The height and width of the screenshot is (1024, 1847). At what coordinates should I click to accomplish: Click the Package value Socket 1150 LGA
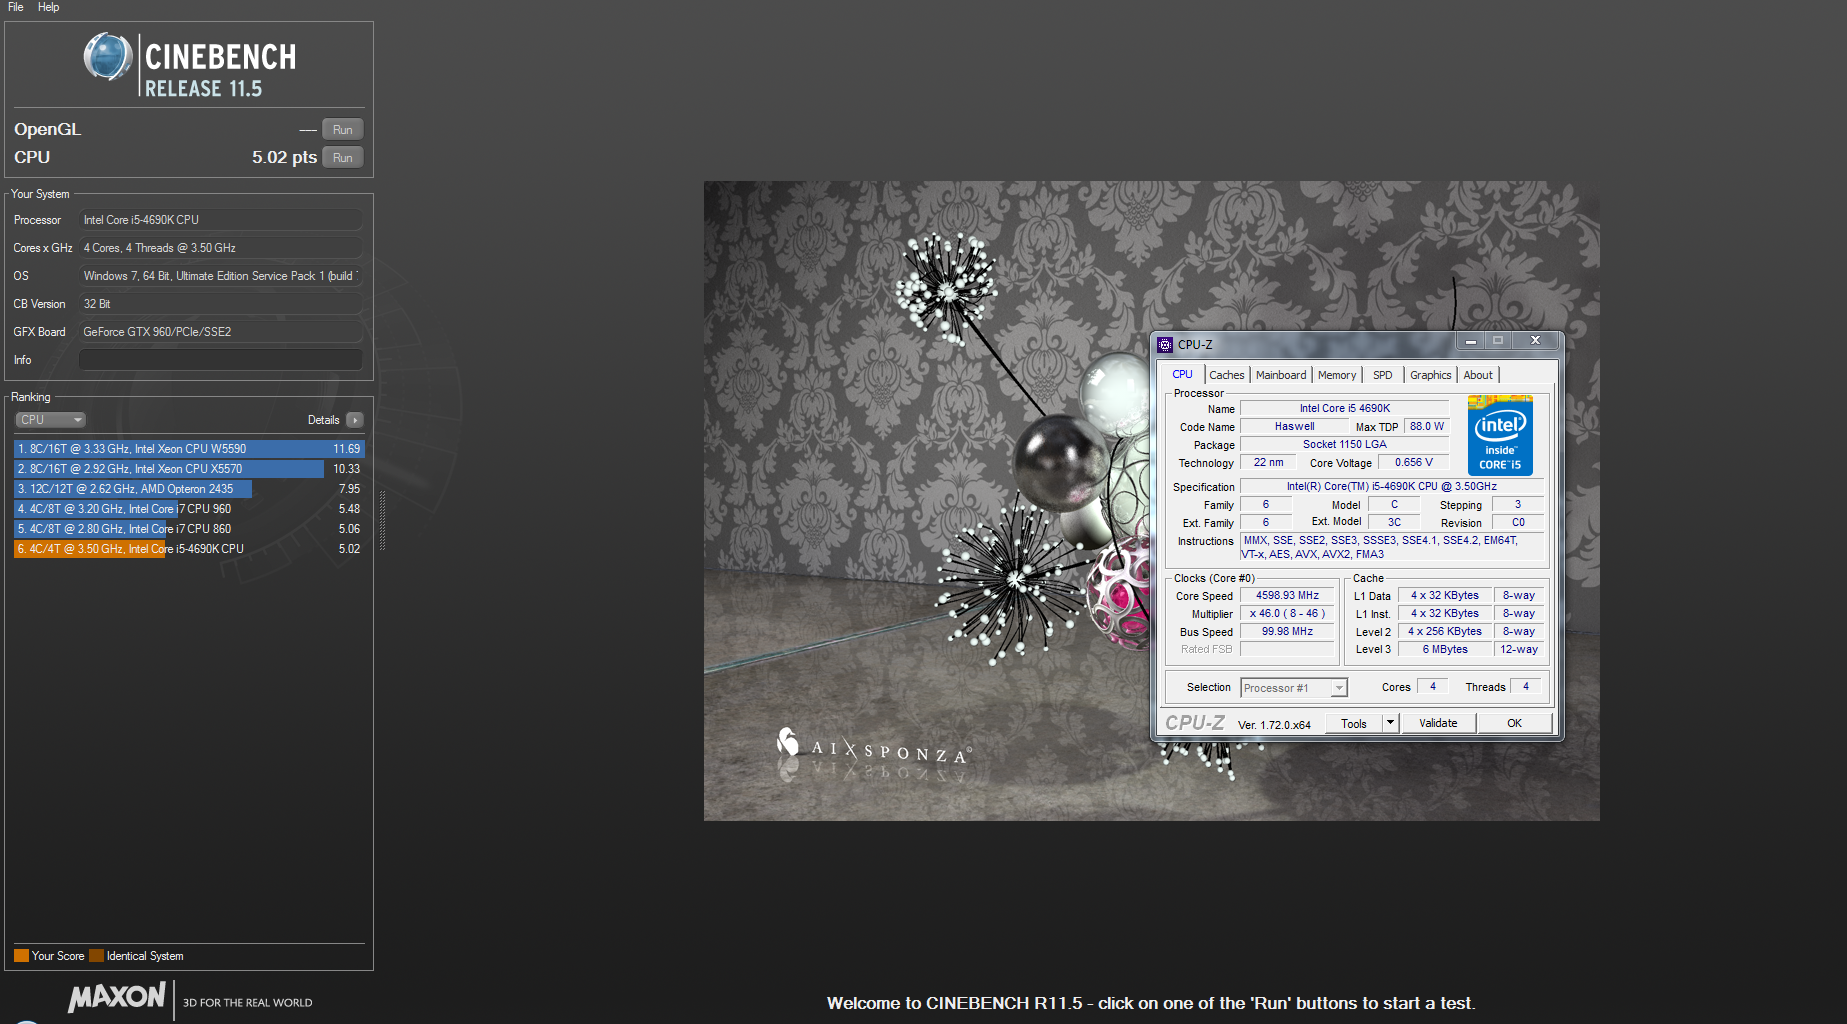pyautogui.click(x=1345, y=445)
